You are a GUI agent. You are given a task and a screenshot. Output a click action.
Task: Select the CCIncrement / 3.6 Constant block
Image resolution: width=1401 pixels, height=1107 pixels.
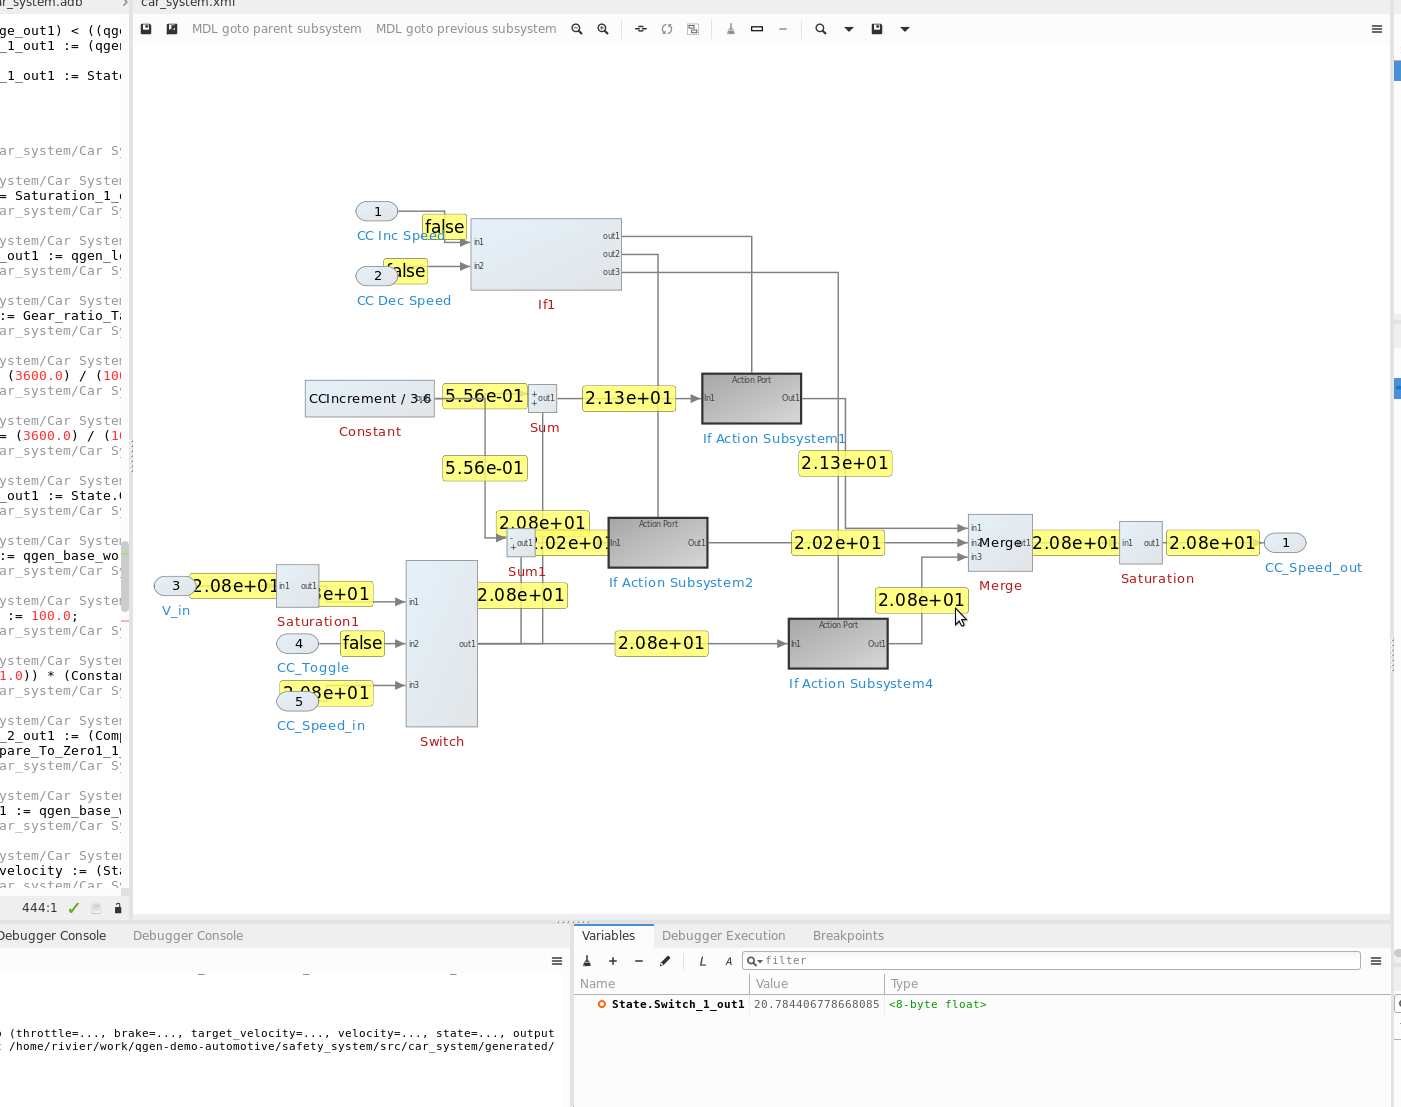pos(370,399)
